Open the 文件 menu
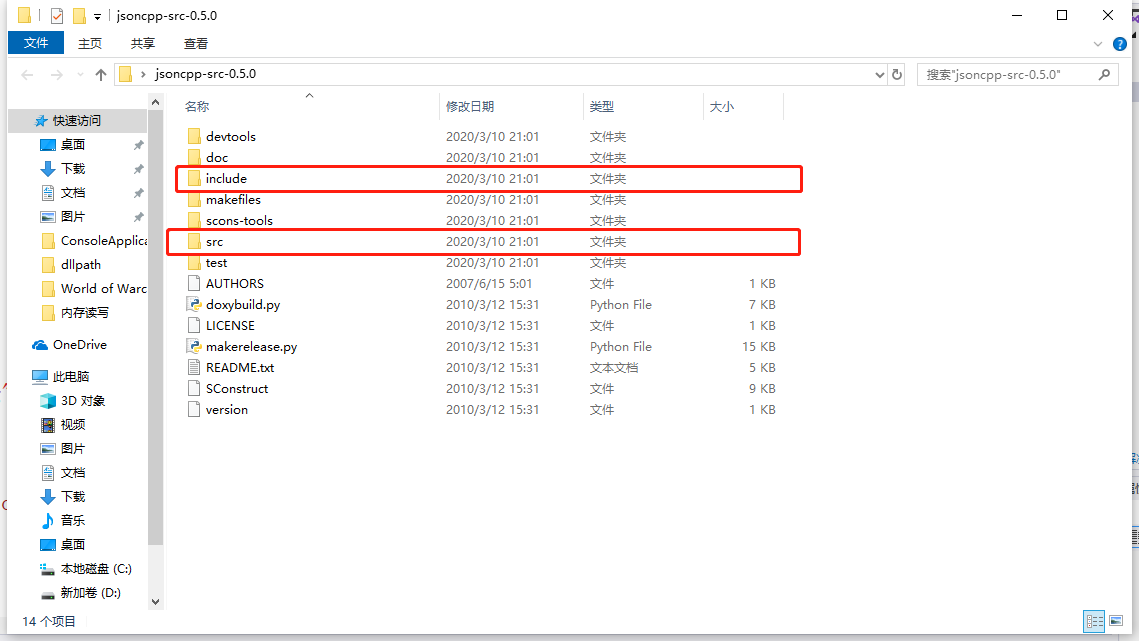Viewport: 1139px width, 641px height. (x=36, y=43)
